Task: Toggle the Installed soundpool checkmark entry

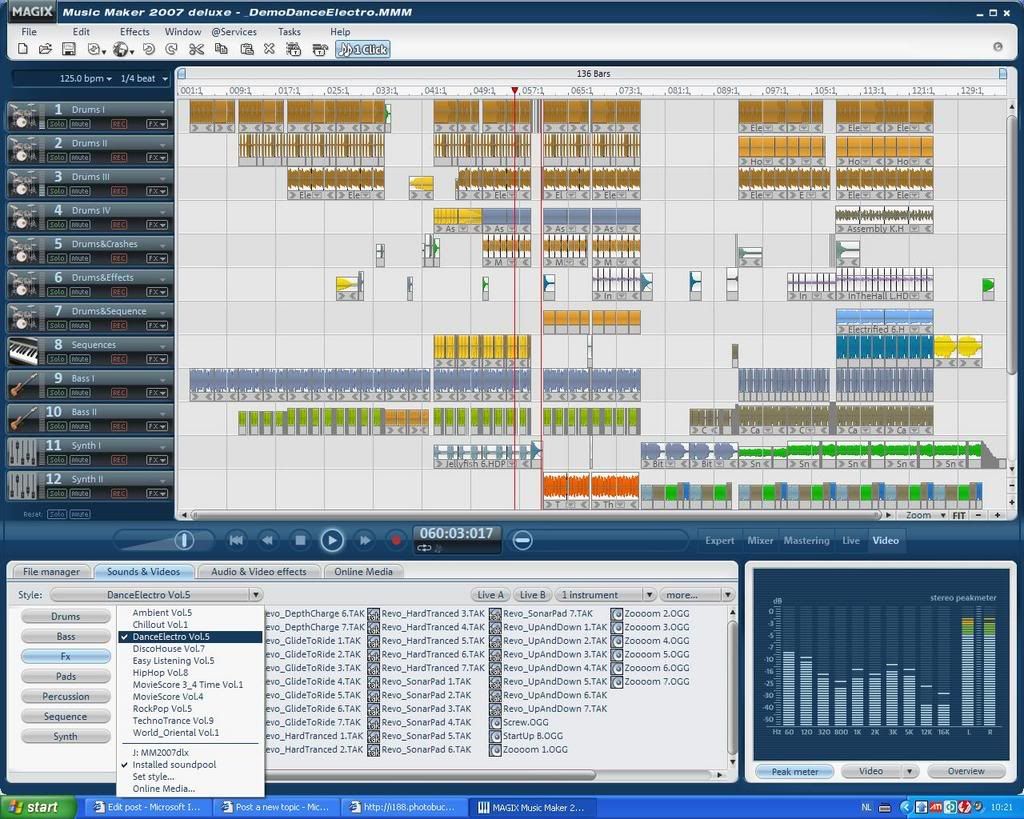Action: tap(174, 765)
